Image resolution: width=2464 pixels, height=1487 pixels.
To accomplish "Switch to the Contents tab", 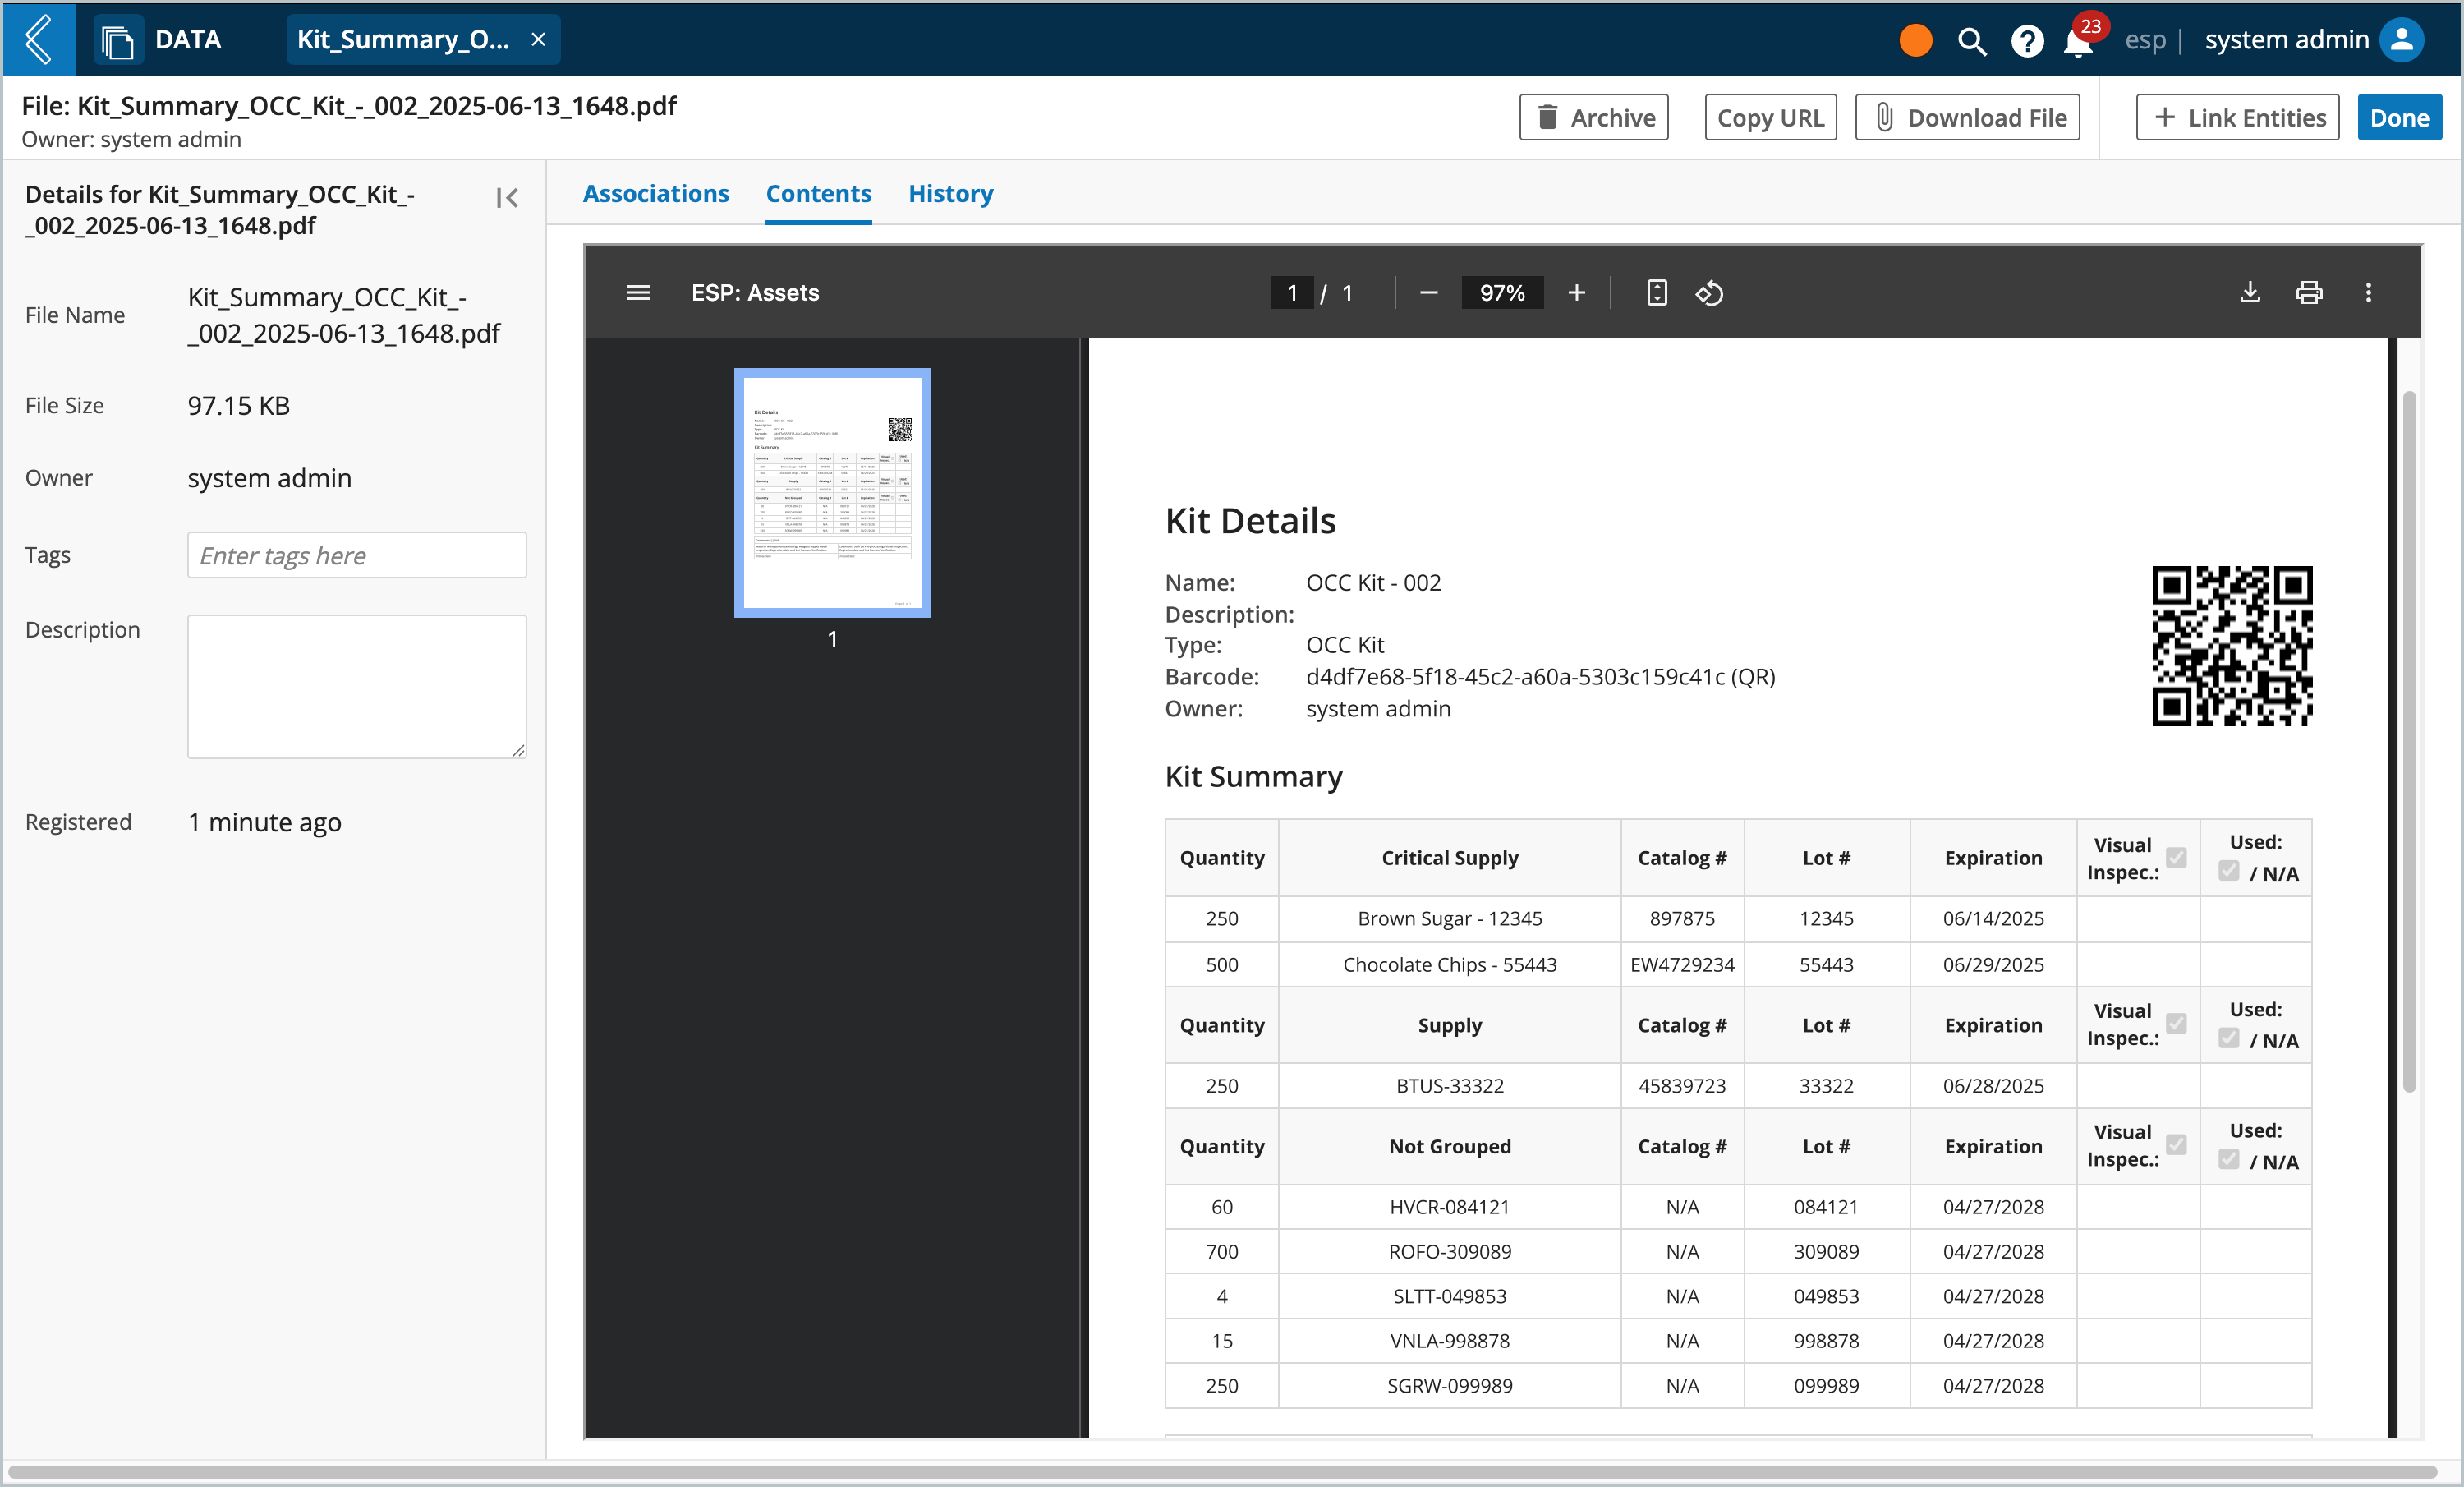I will point(819,193).
